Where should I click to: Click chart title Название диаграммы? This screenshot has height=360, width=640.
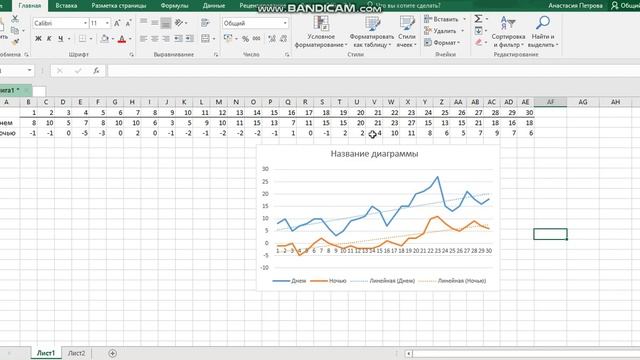tap(374, 154)
